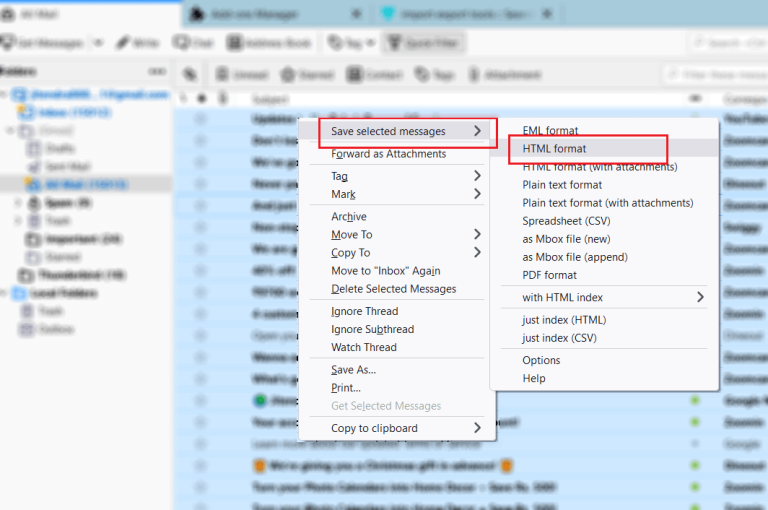Open the Address Book
The width and height of the screenshot is (768, 510).
point(237,43)
